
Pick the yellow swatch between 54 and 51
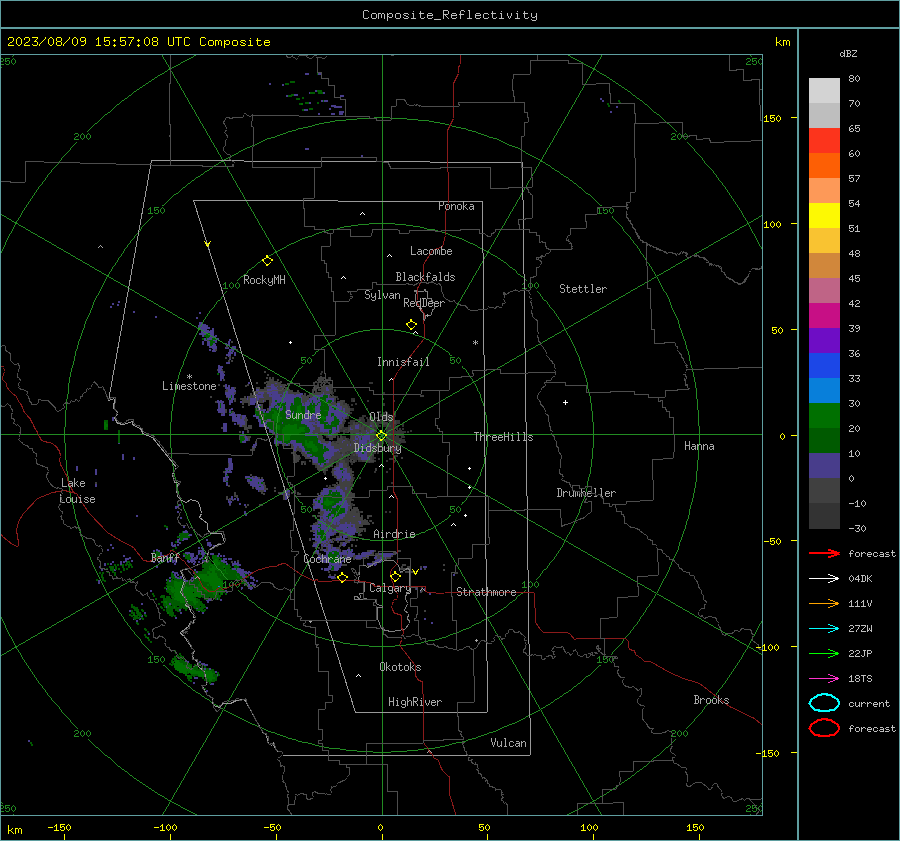(824, 215)
